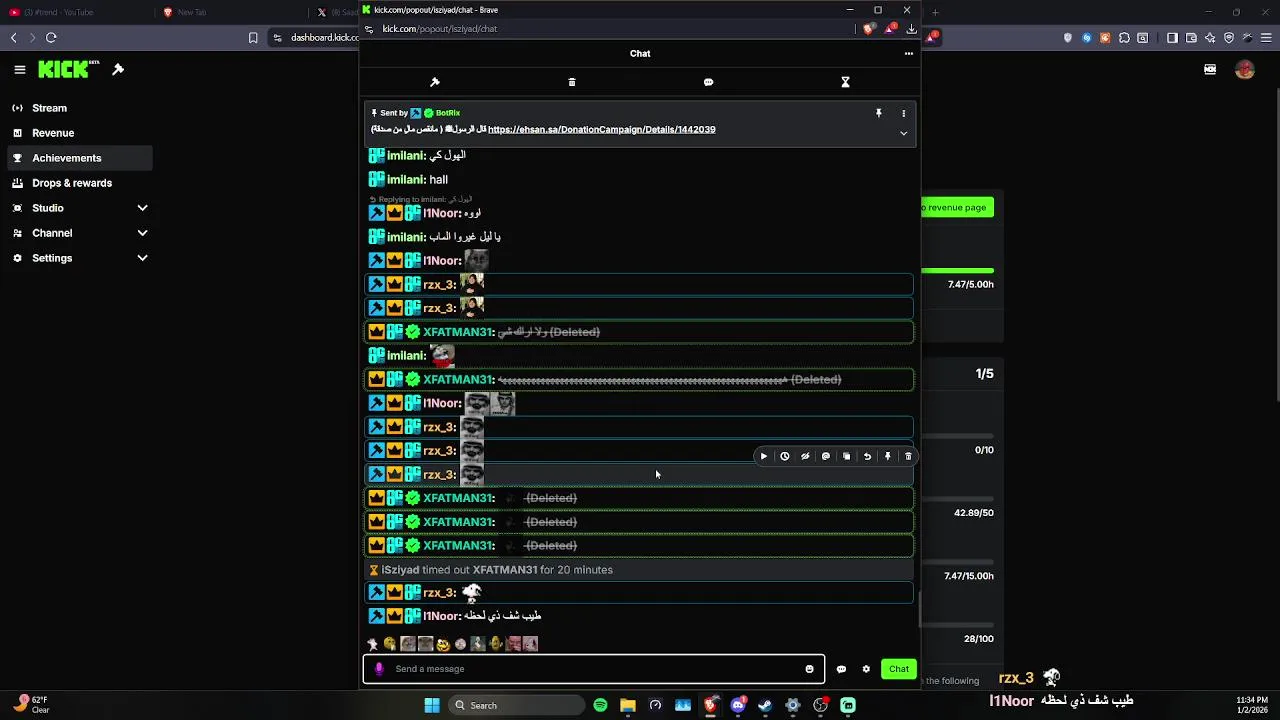The image size is (1280, 720).
Task: Click the taskbar Search box
Action: [516, 705]
